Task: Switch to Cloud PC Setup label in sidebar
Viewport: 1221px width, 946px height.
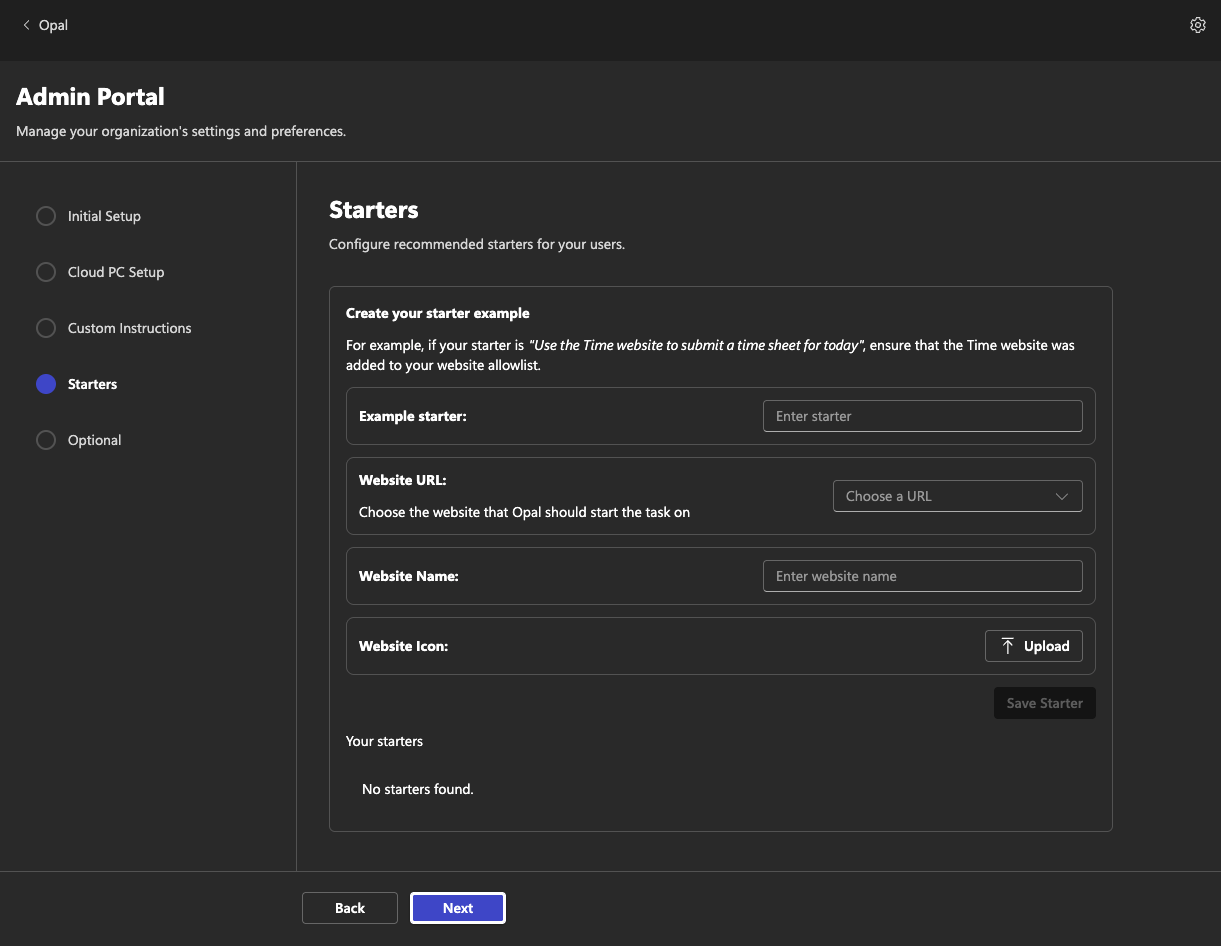Action: [116, 272]
